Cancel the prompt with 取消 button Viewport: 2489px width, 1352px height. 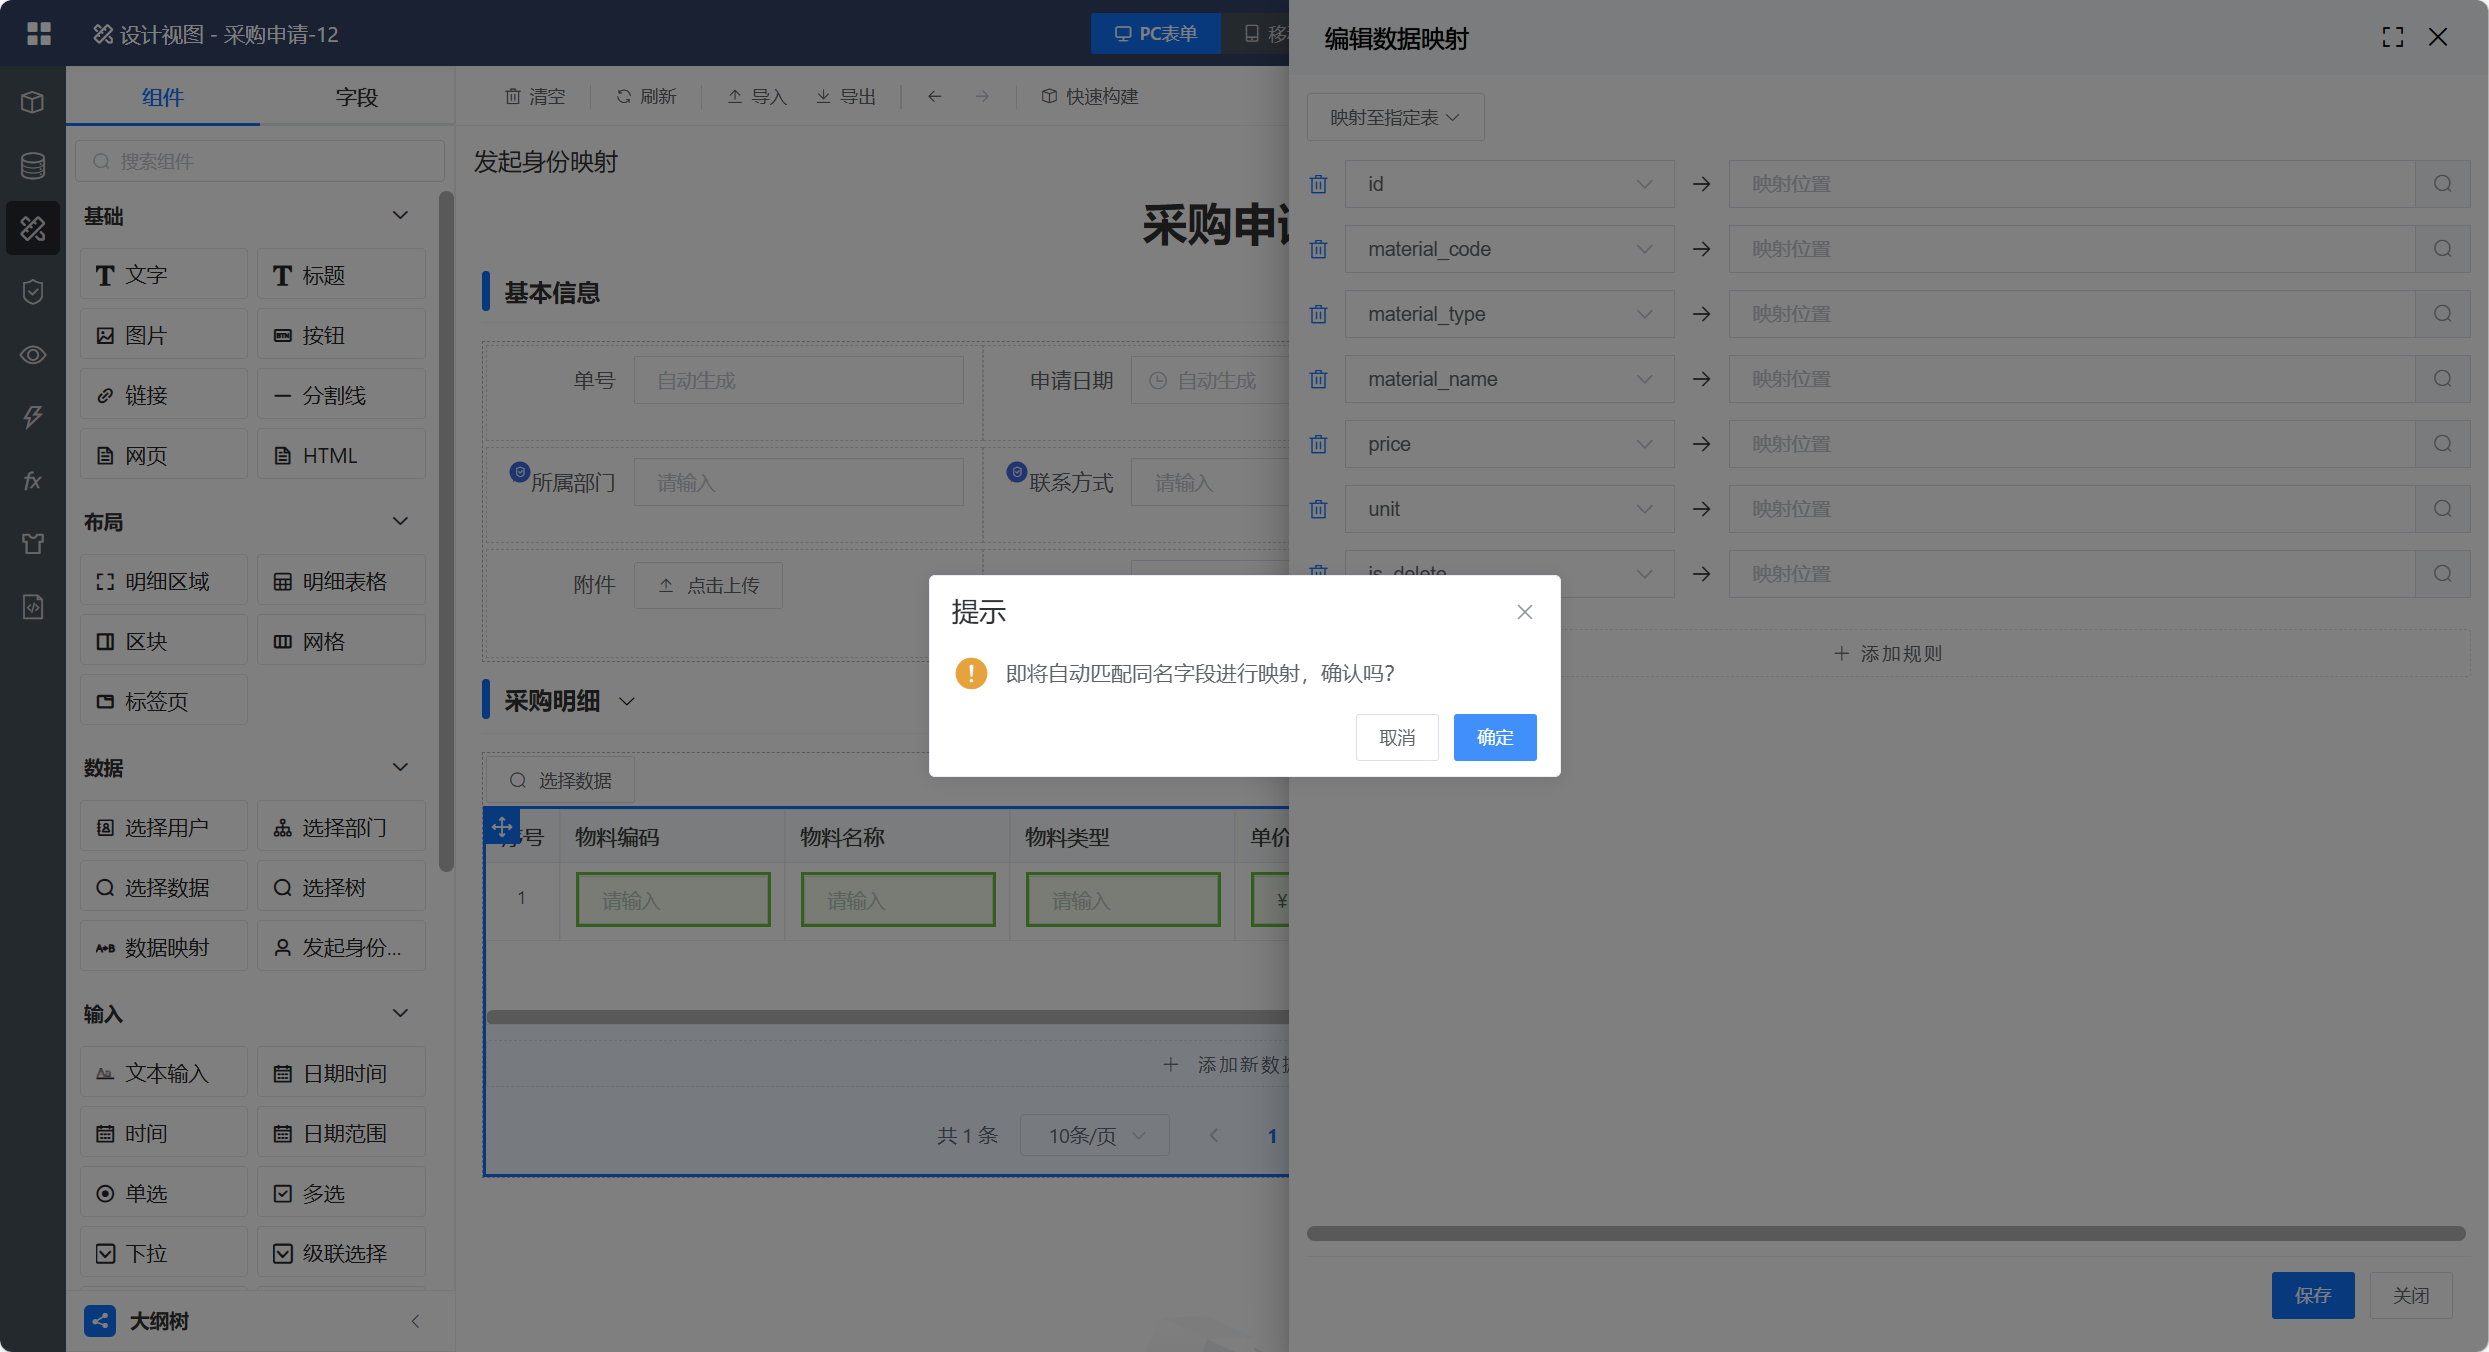(x=1396, y=737)
